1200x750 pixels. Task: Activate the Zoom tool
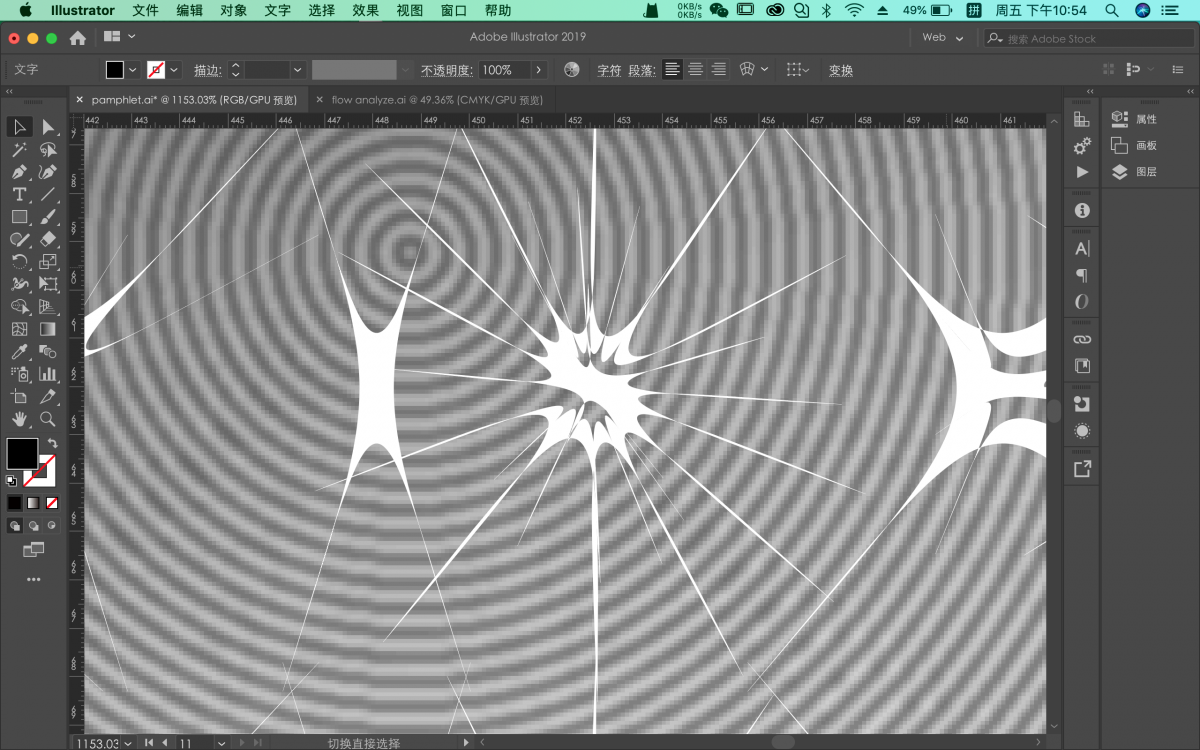[48, 419]
